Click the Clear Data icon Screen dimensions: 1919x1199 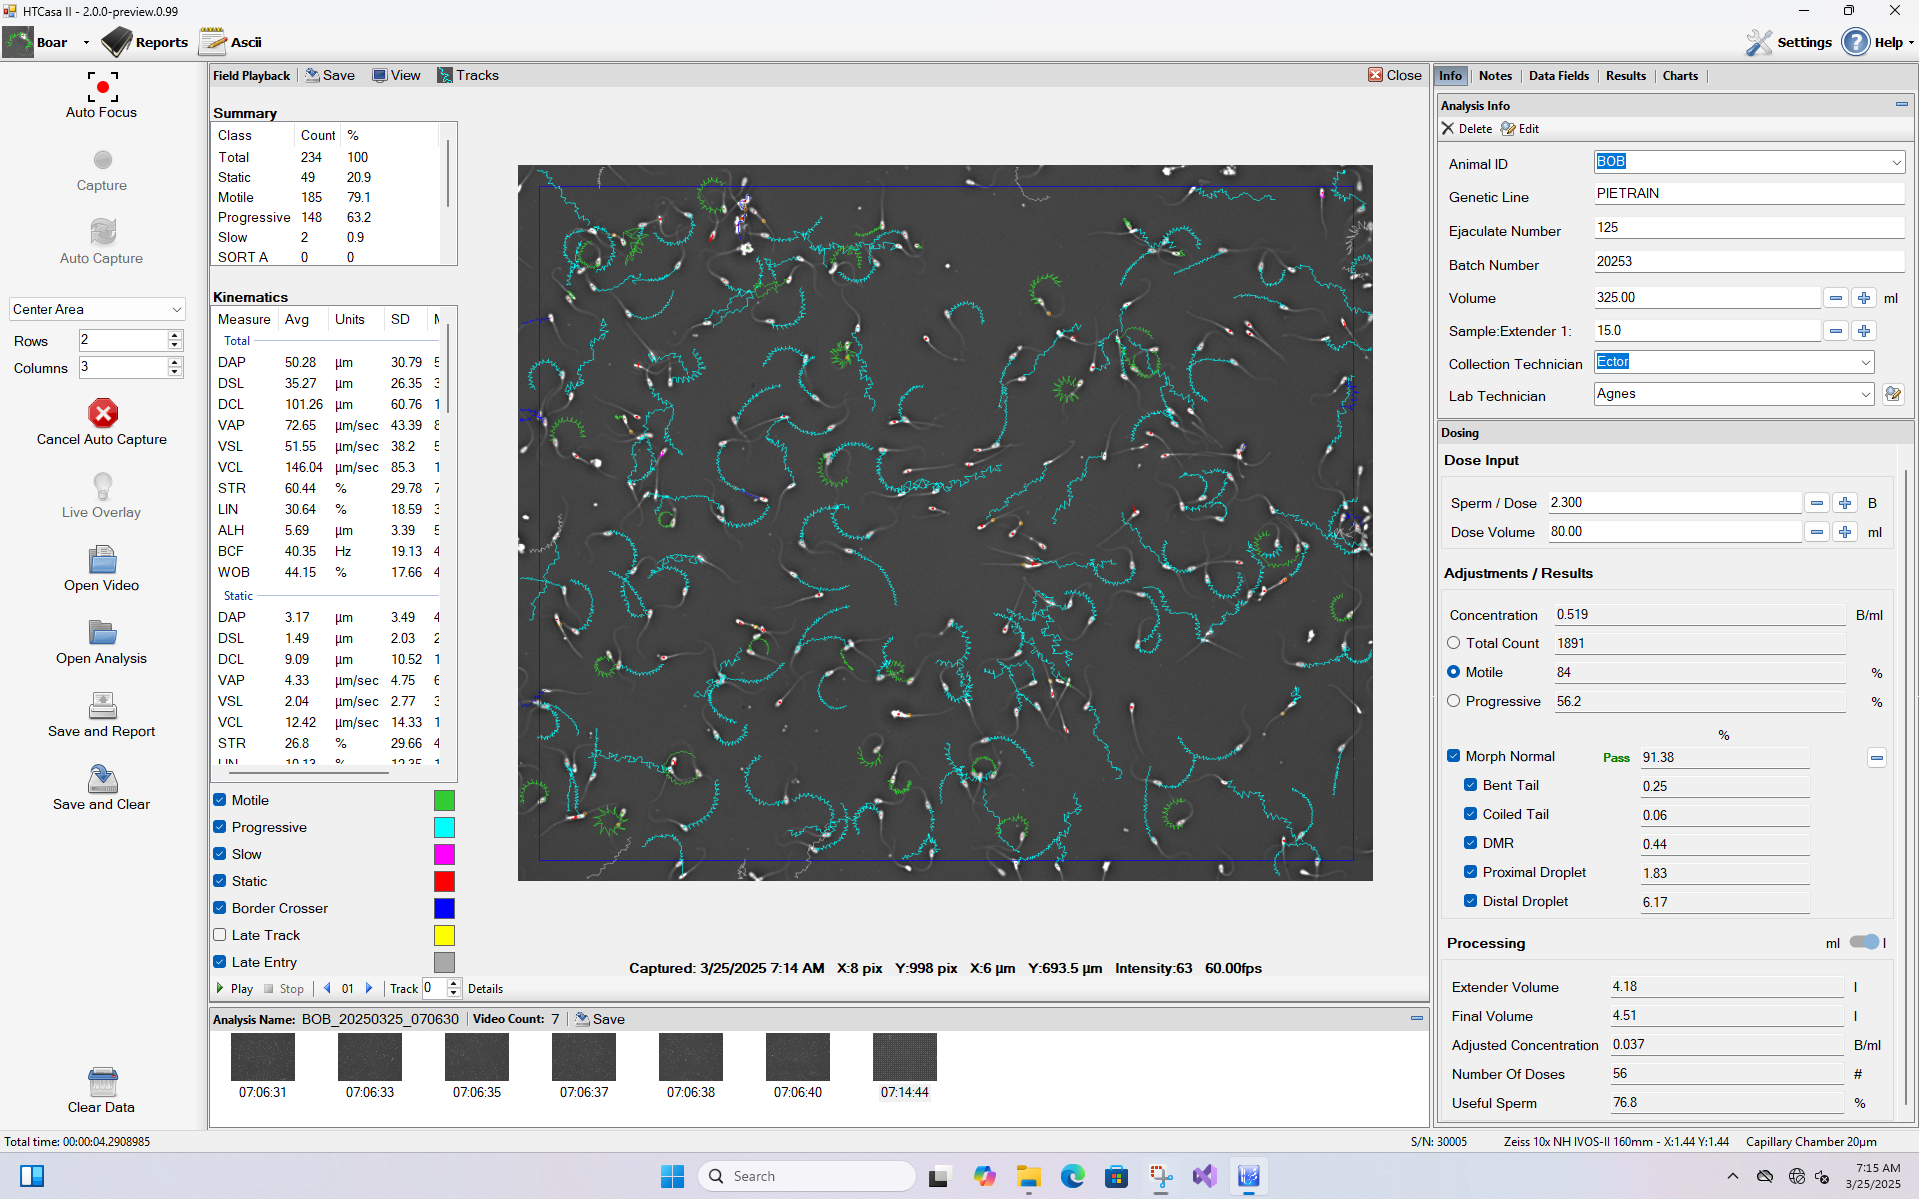[102, 1082]
